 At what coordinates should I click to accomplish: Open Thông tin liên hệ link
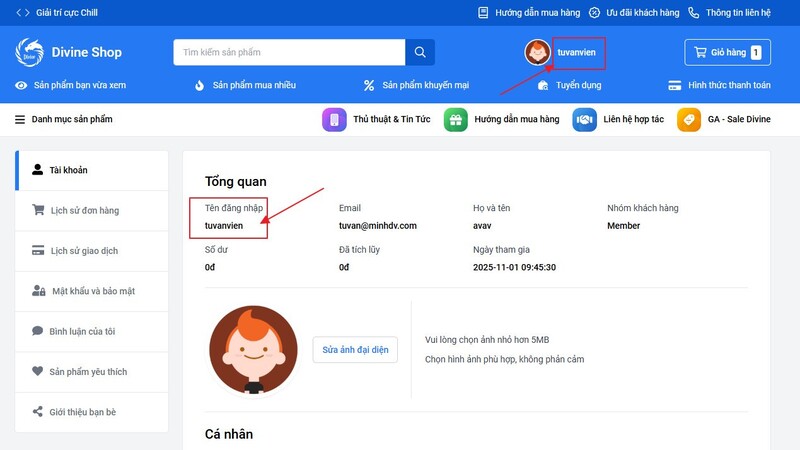pos(738,13)
